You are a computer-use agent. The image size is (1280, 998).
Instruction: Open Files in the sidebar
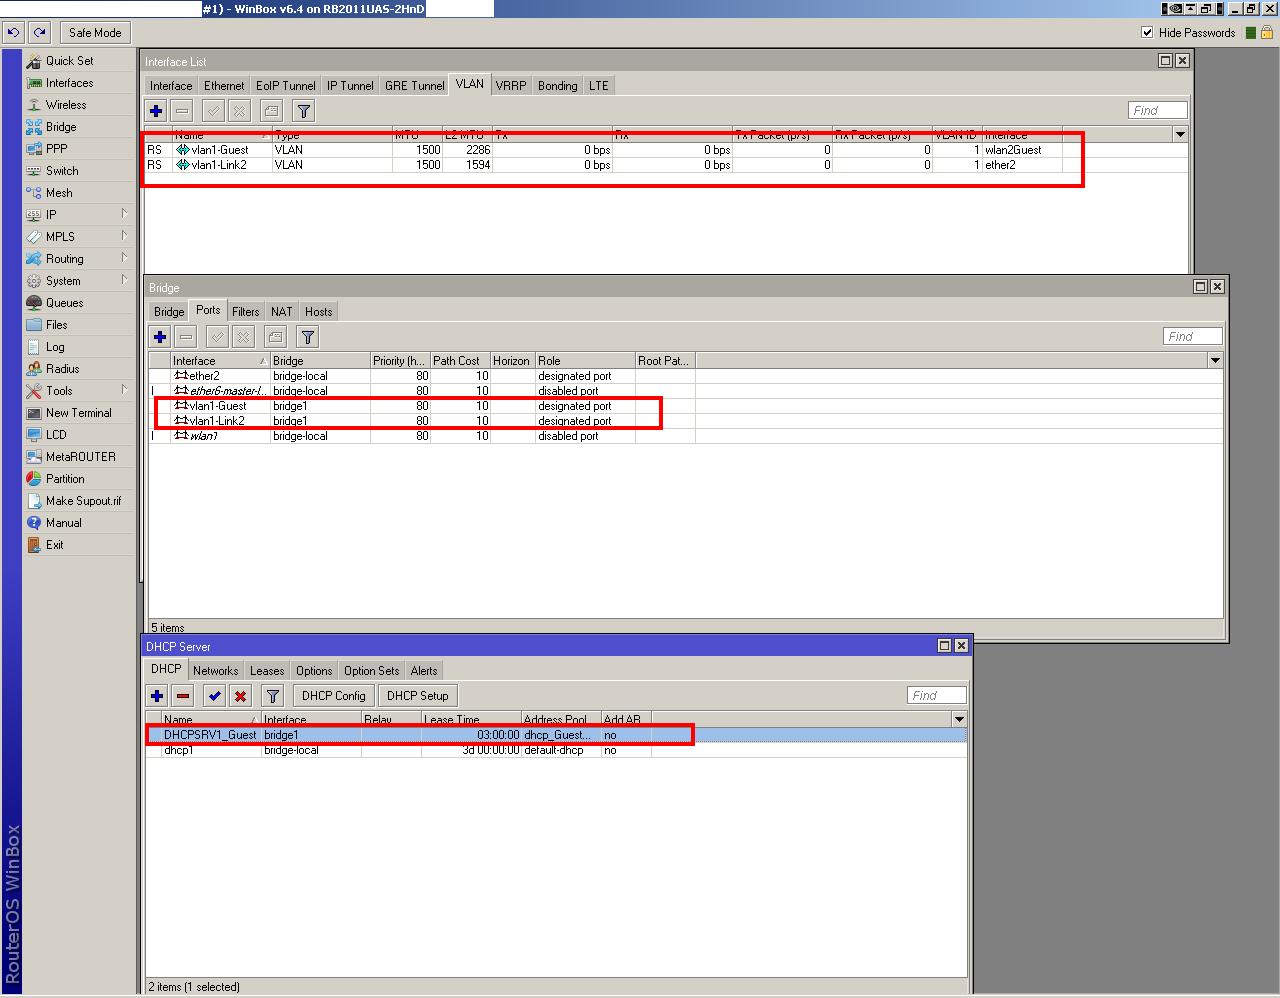click(x=57, y=325)
